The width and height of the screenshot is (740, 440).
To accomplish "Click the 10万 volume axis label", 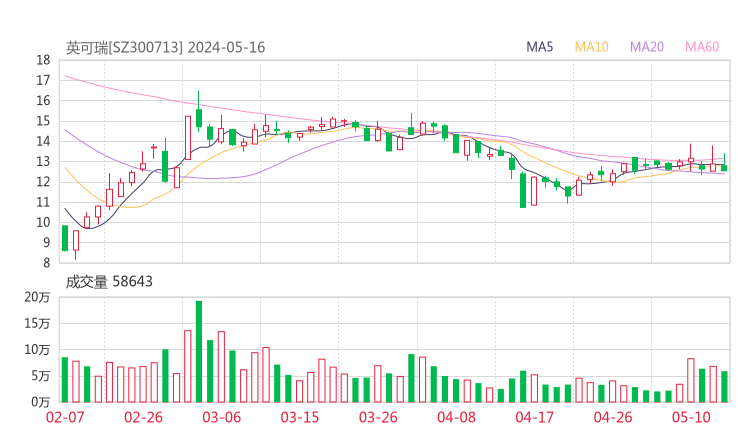I will pyautogui.click(x=37, y=350).
